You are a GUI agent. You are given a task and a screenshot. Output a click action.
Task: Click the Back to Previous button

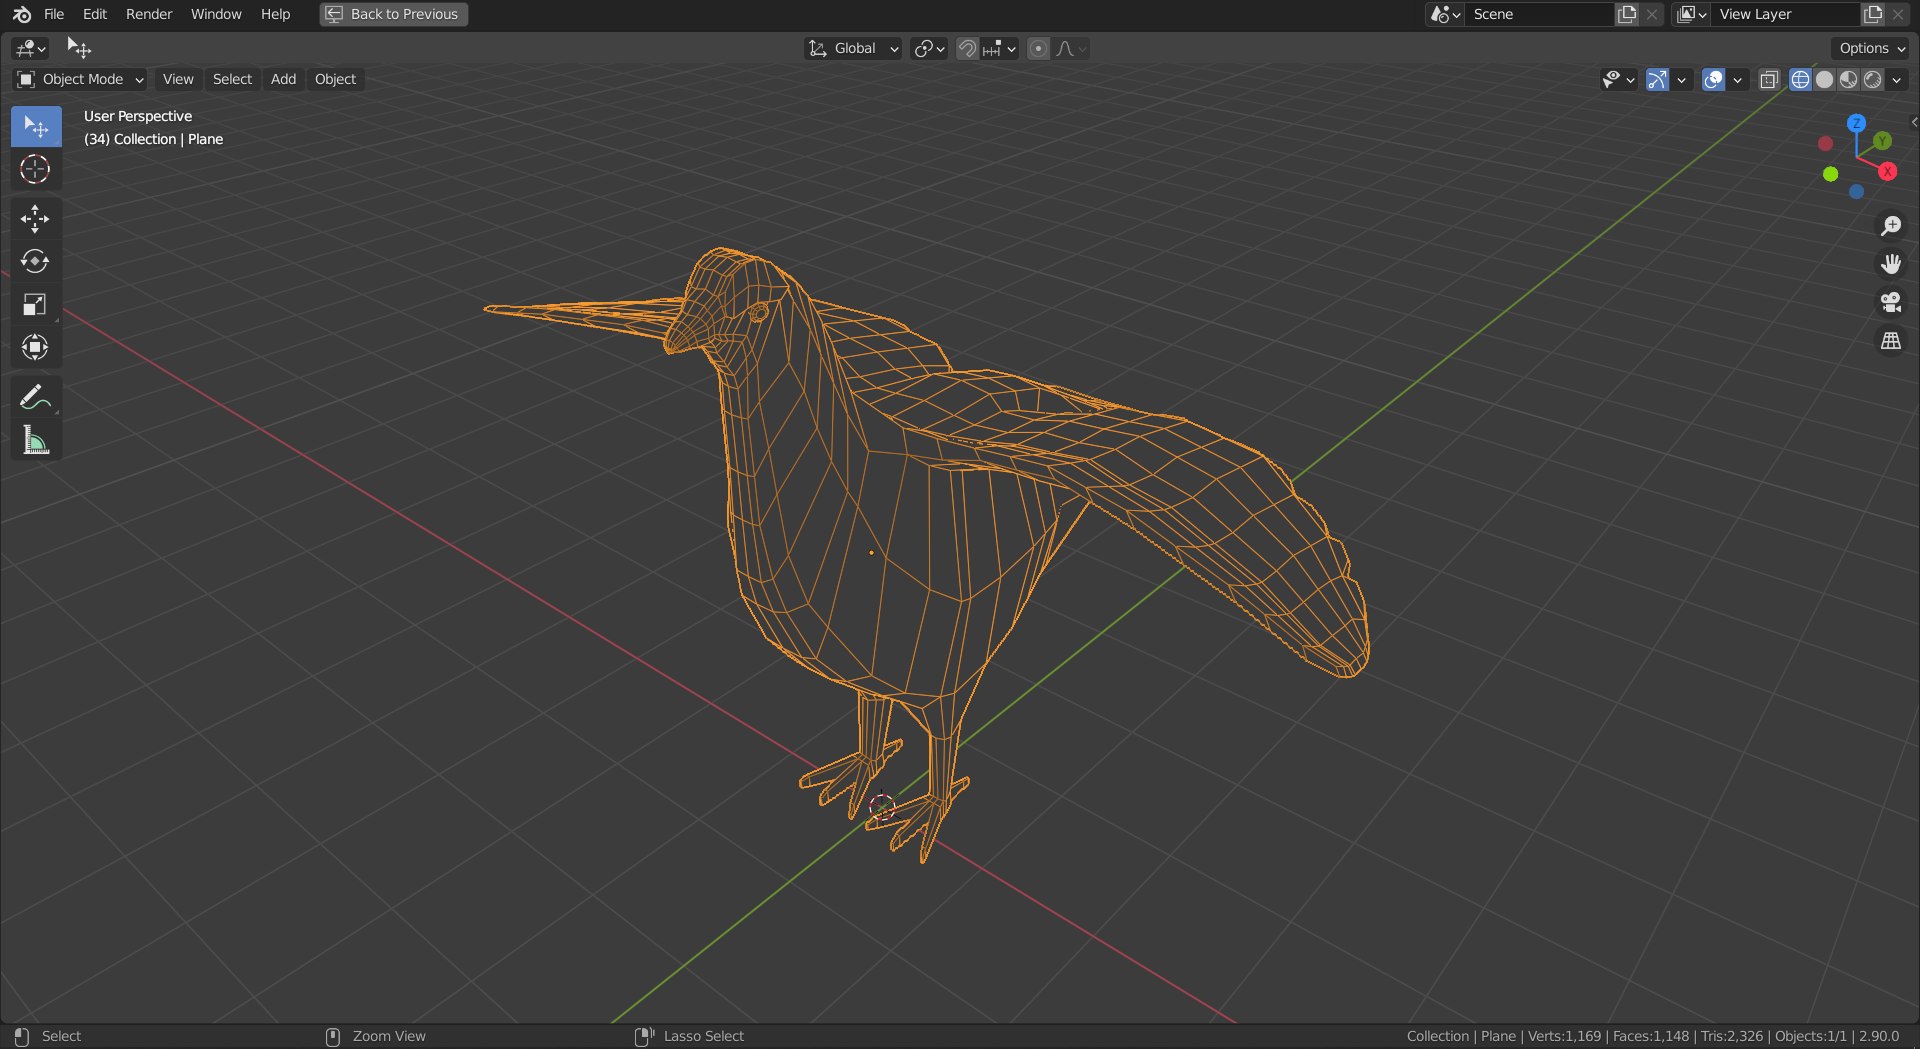(394, 14)
